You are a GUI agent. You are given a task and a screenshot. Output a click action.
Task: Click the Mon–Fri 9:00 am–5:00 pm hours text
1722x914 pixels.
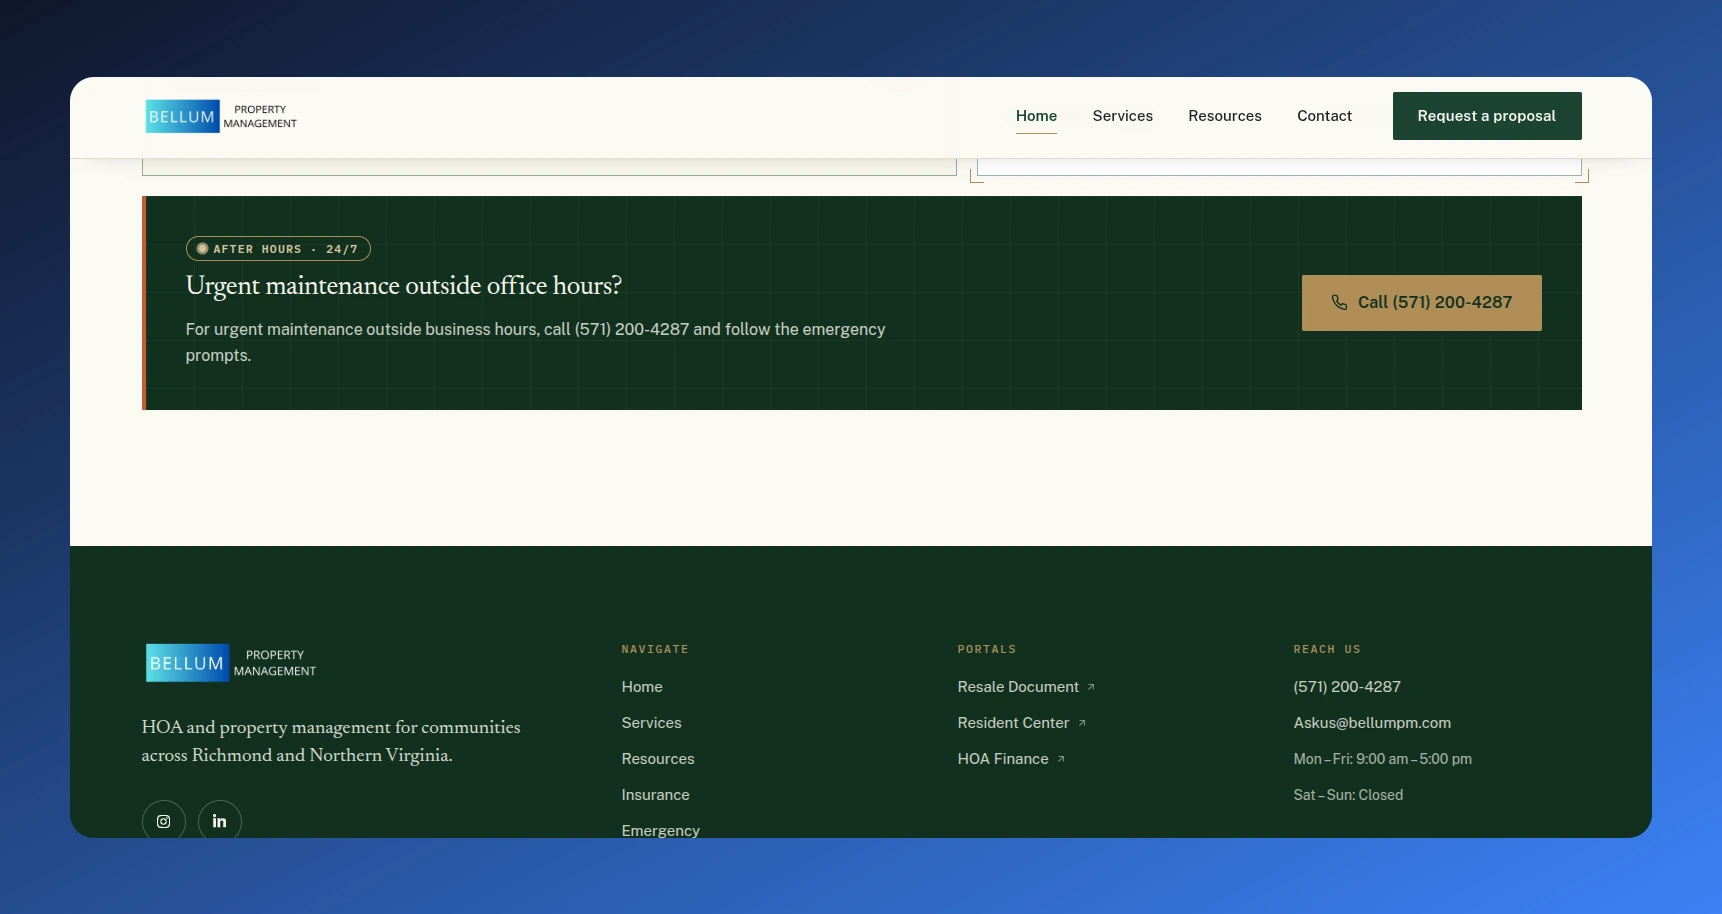click(1382, 759)
